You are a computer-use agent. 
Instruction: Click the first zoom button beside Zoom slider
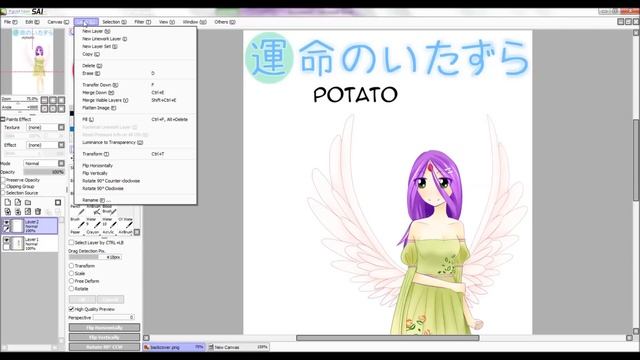point(44,100)
